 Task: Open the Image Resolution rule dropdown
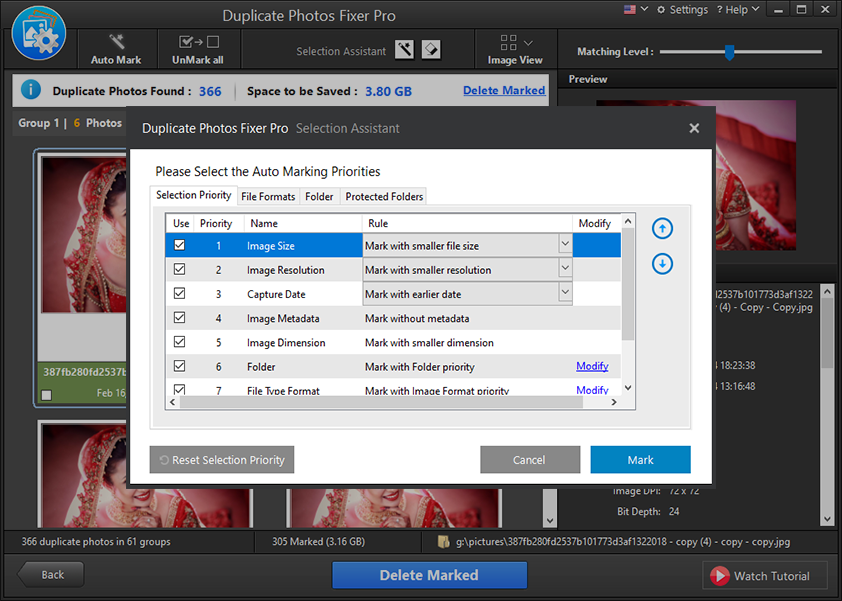[x=565, y=268]
